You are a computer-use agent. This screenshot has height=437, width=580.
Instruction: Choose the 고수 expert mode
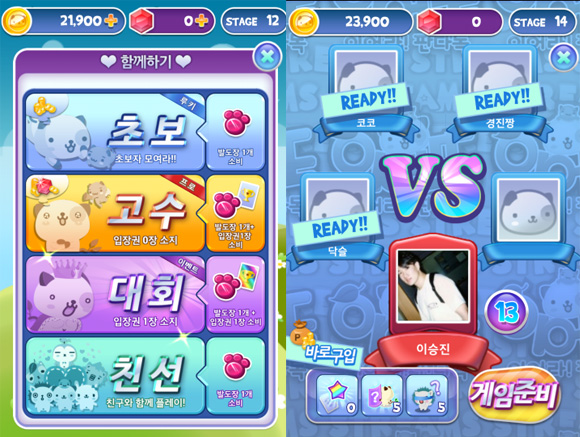(x=145, y=214)
